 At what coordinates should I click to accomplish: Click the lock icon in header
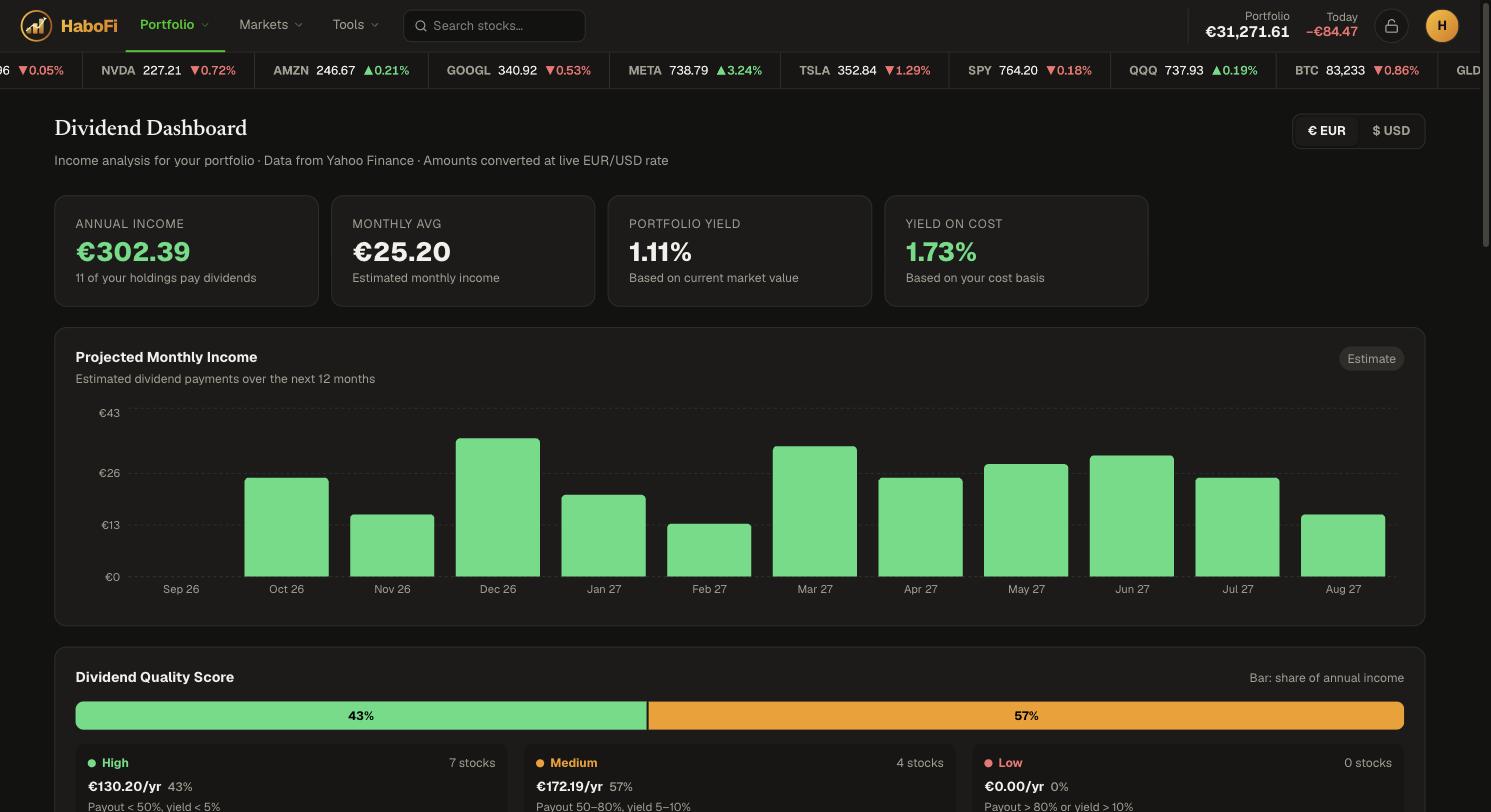click(x=1391, y=26)
